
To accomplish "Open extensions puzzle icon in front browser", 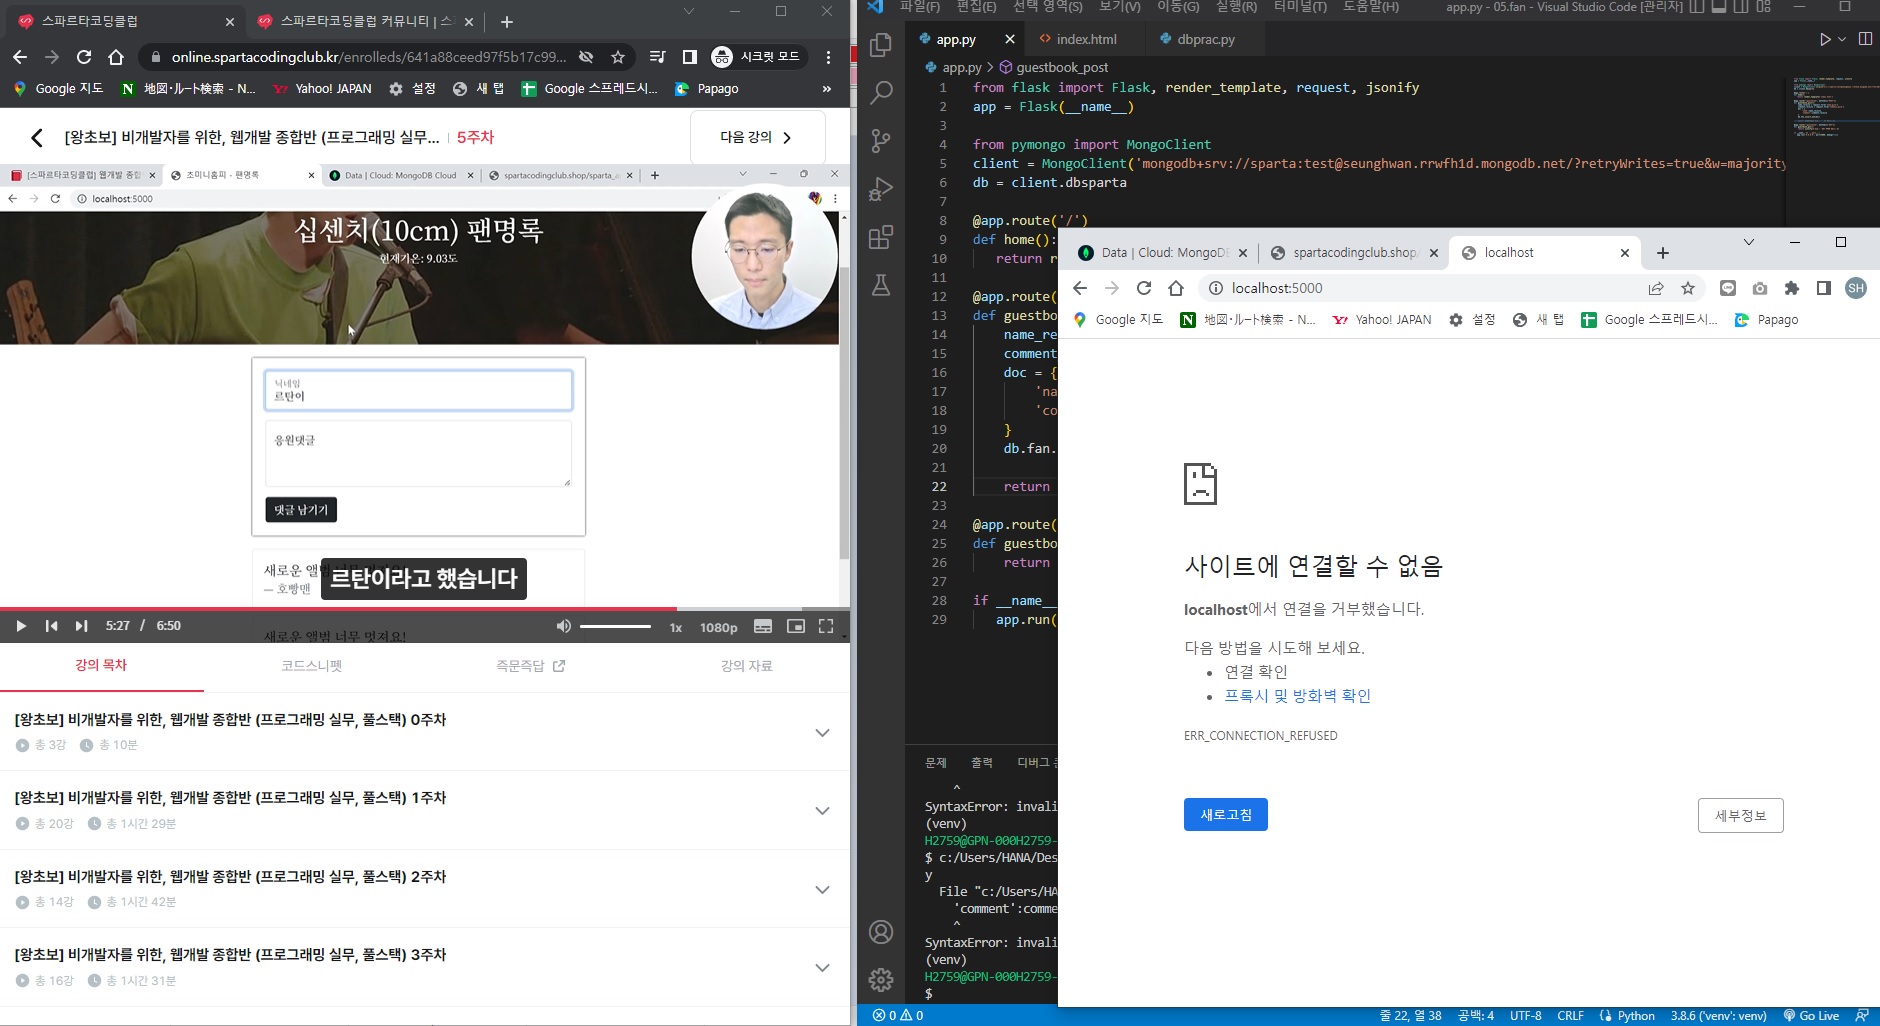I will 1792,288.
